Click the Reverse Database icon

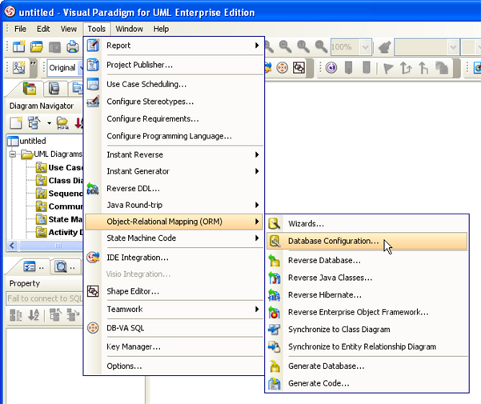(274, 260)
